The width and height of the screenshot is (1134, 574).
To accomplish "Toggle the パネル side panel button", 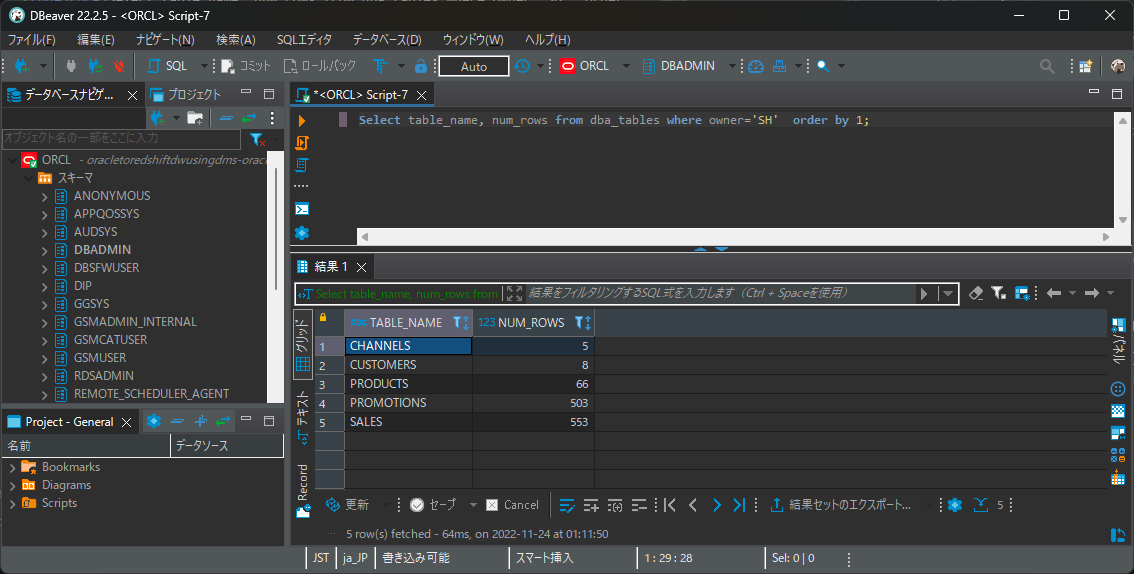I will [x=1118, y=341].
